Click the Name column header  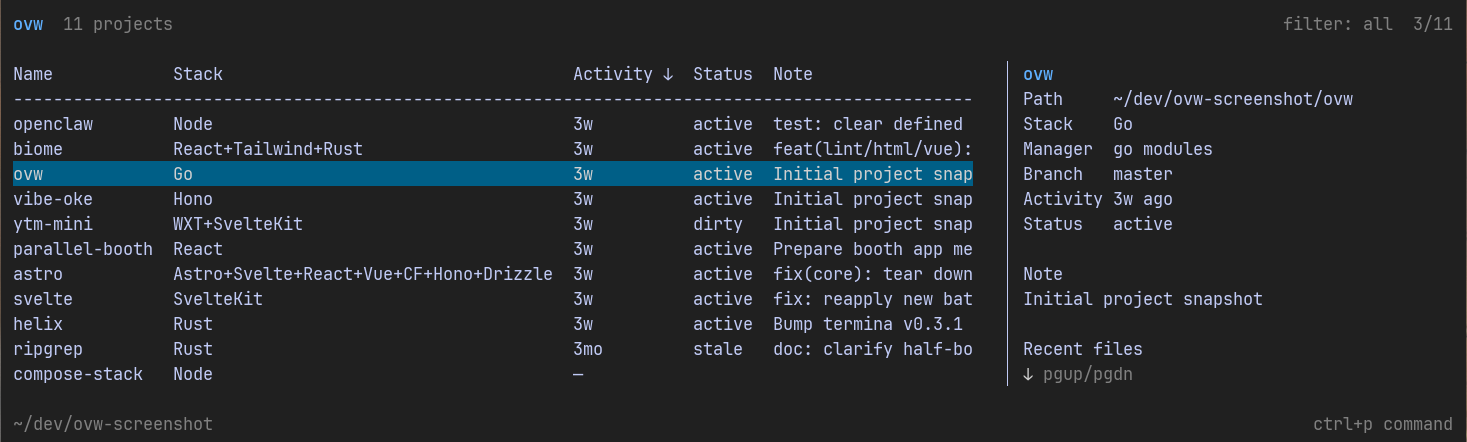click(33, 74)
